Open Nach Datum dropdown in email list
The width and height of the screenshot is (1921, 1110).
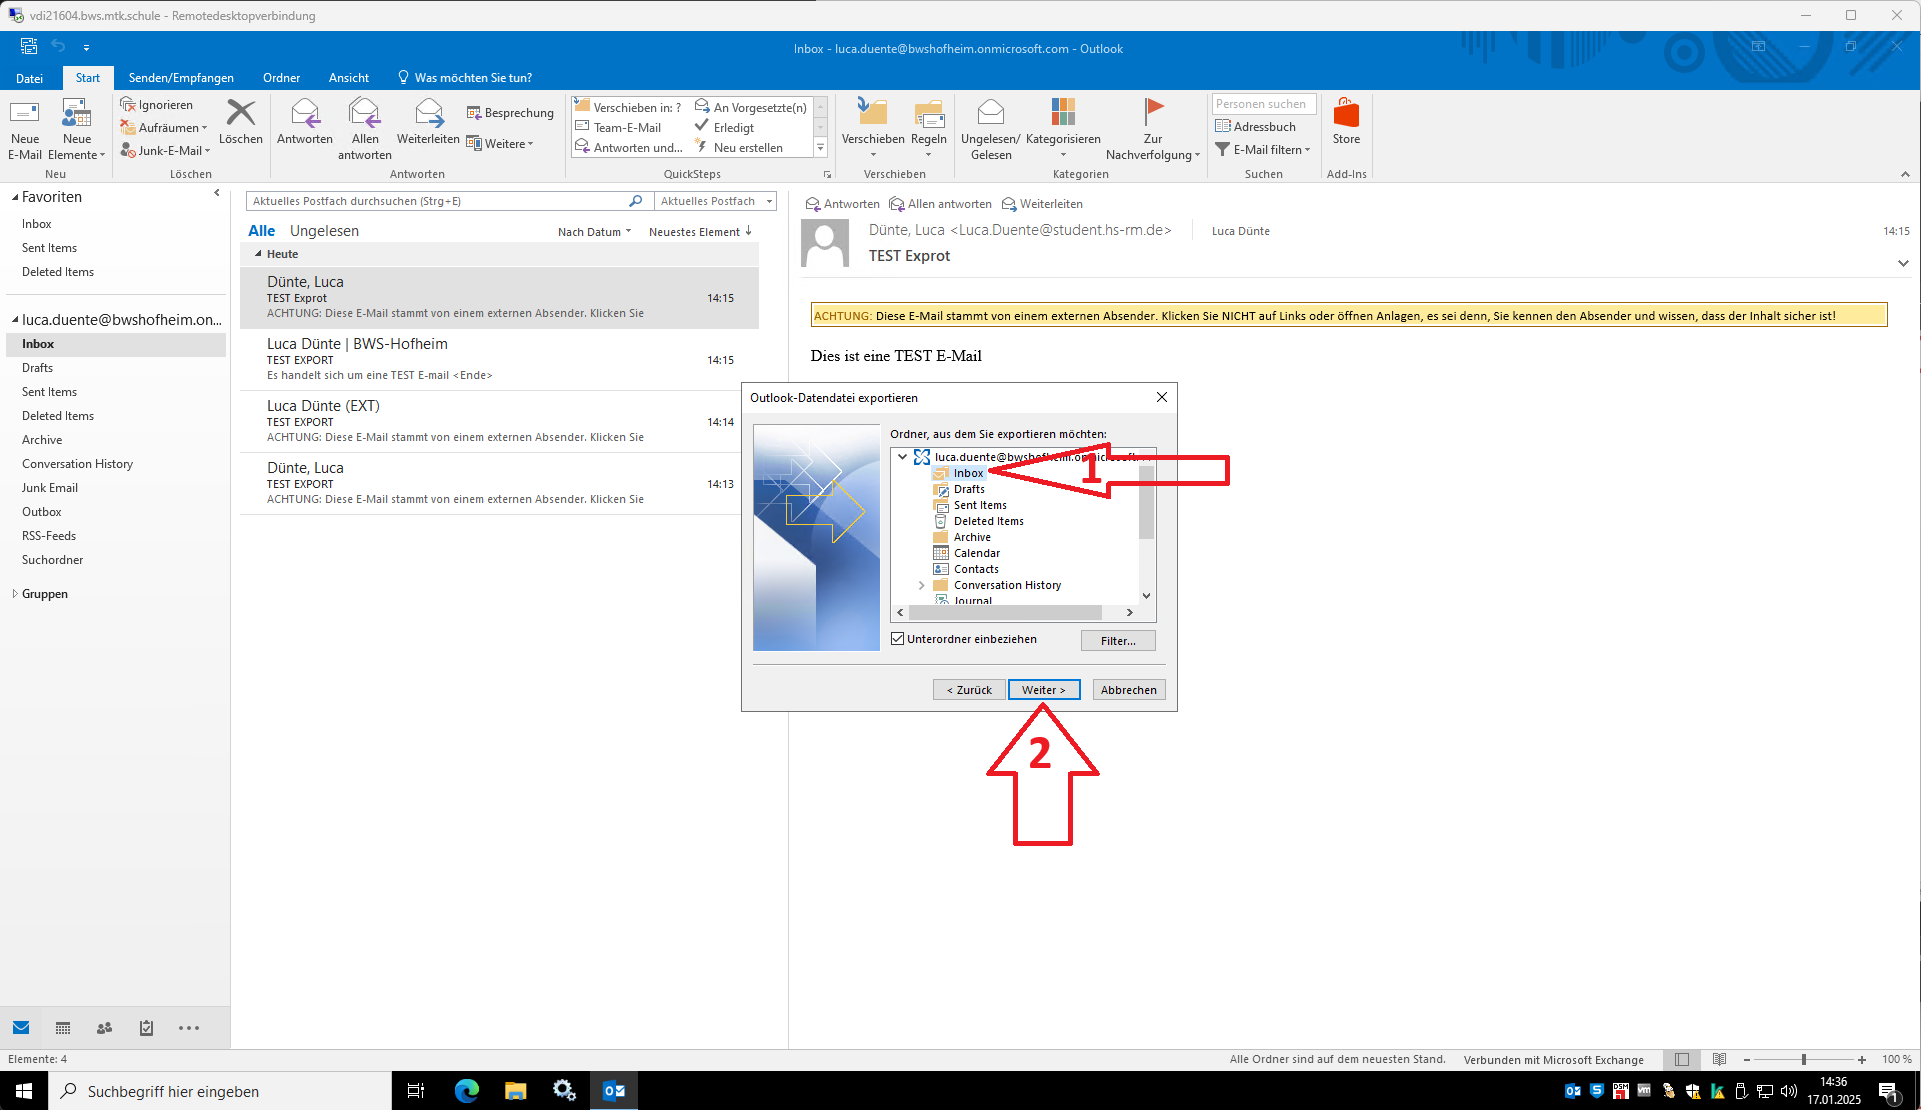(593, 231)
